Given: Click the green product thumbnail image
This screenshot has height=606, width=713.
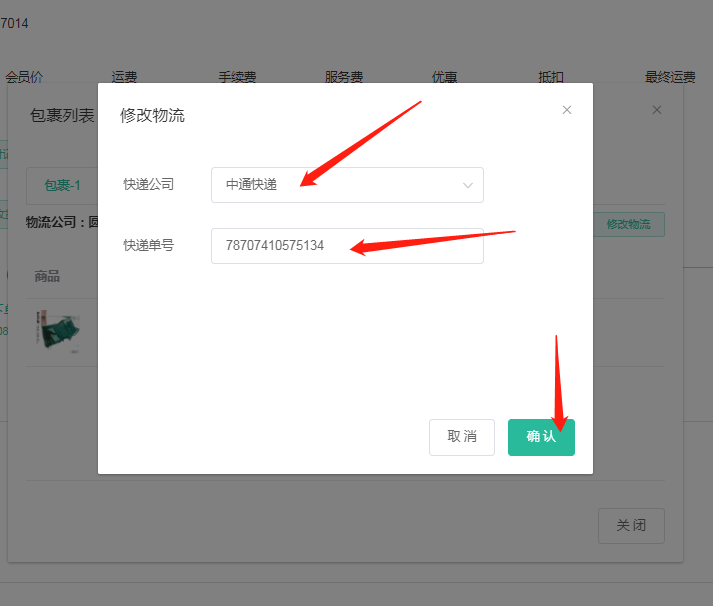Looking at the screenshot, I should 58,332.
